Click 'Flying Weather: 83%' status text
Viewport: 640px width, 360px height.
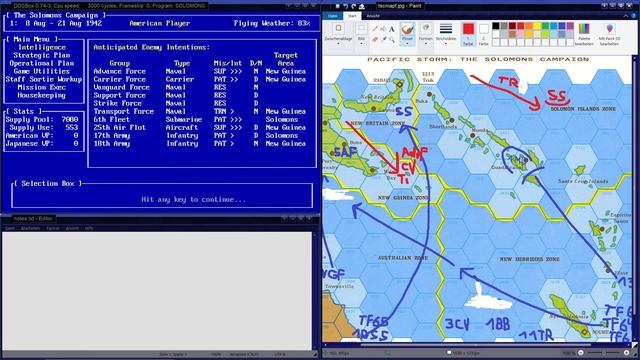coord(272,23)
